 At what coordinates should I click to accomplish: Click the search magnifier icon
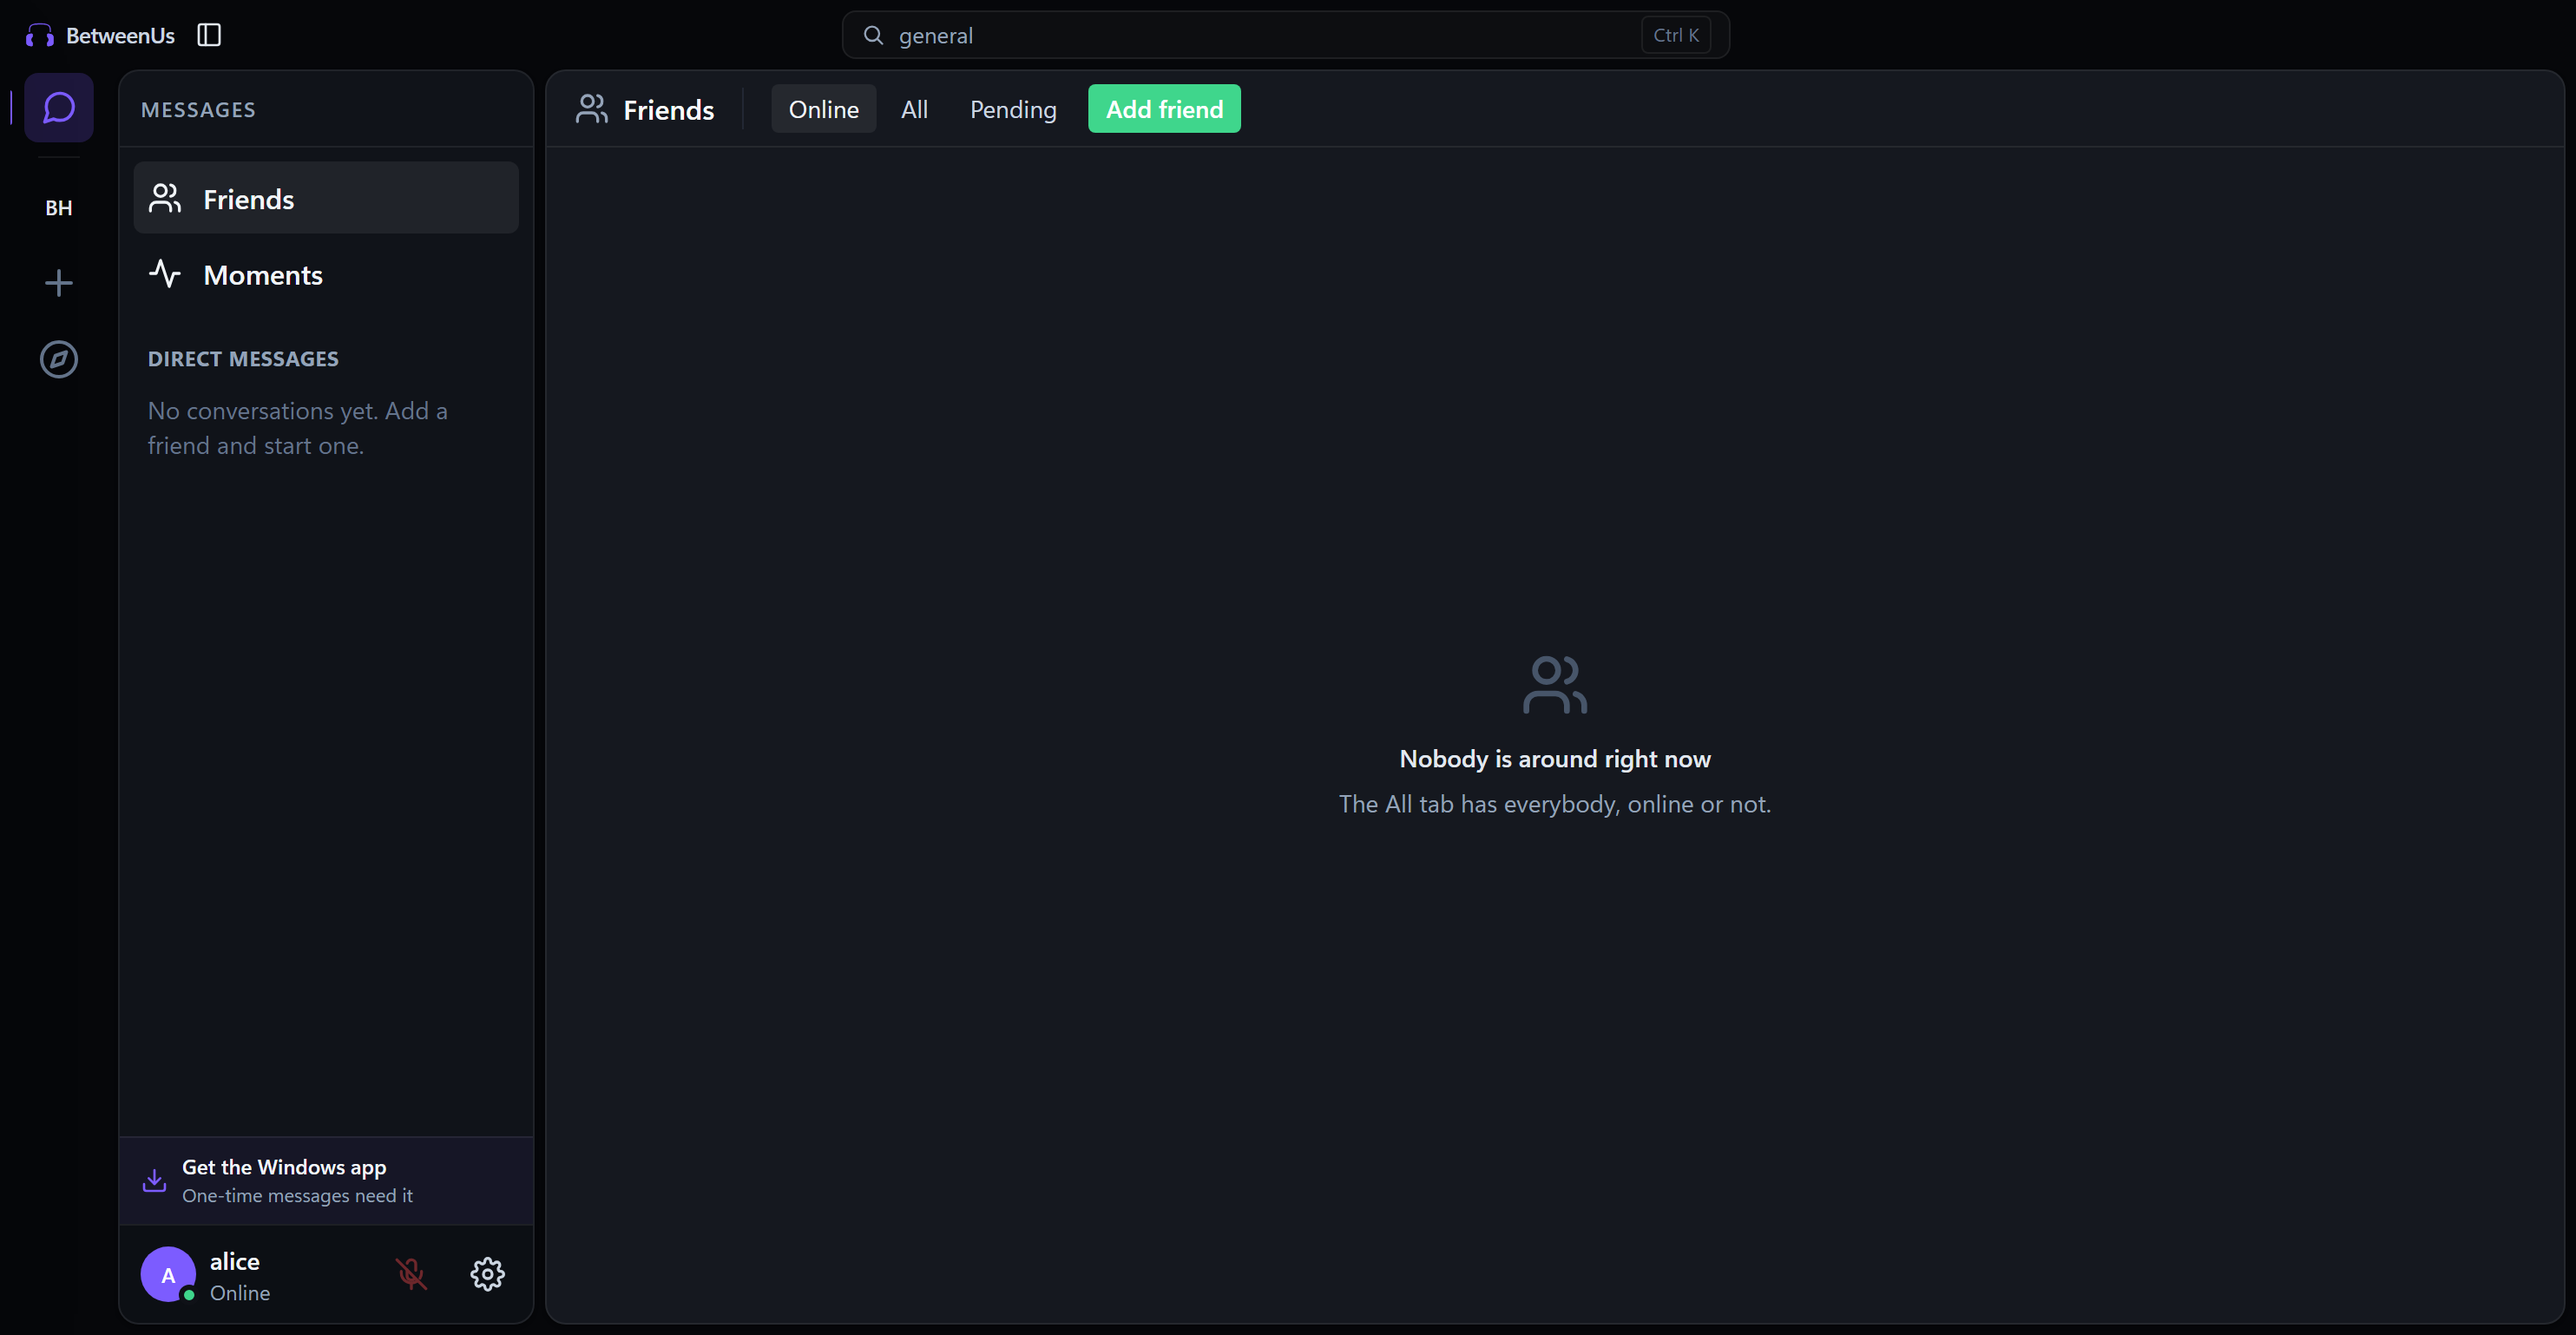click(873, 36)
